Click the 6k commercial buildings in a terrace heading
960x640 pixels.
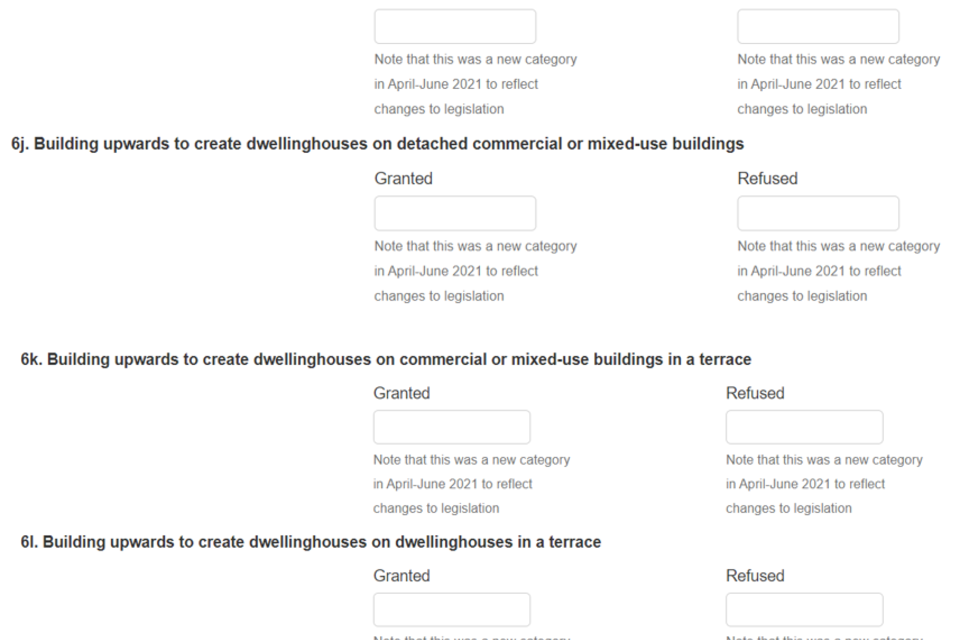point(386,358)
